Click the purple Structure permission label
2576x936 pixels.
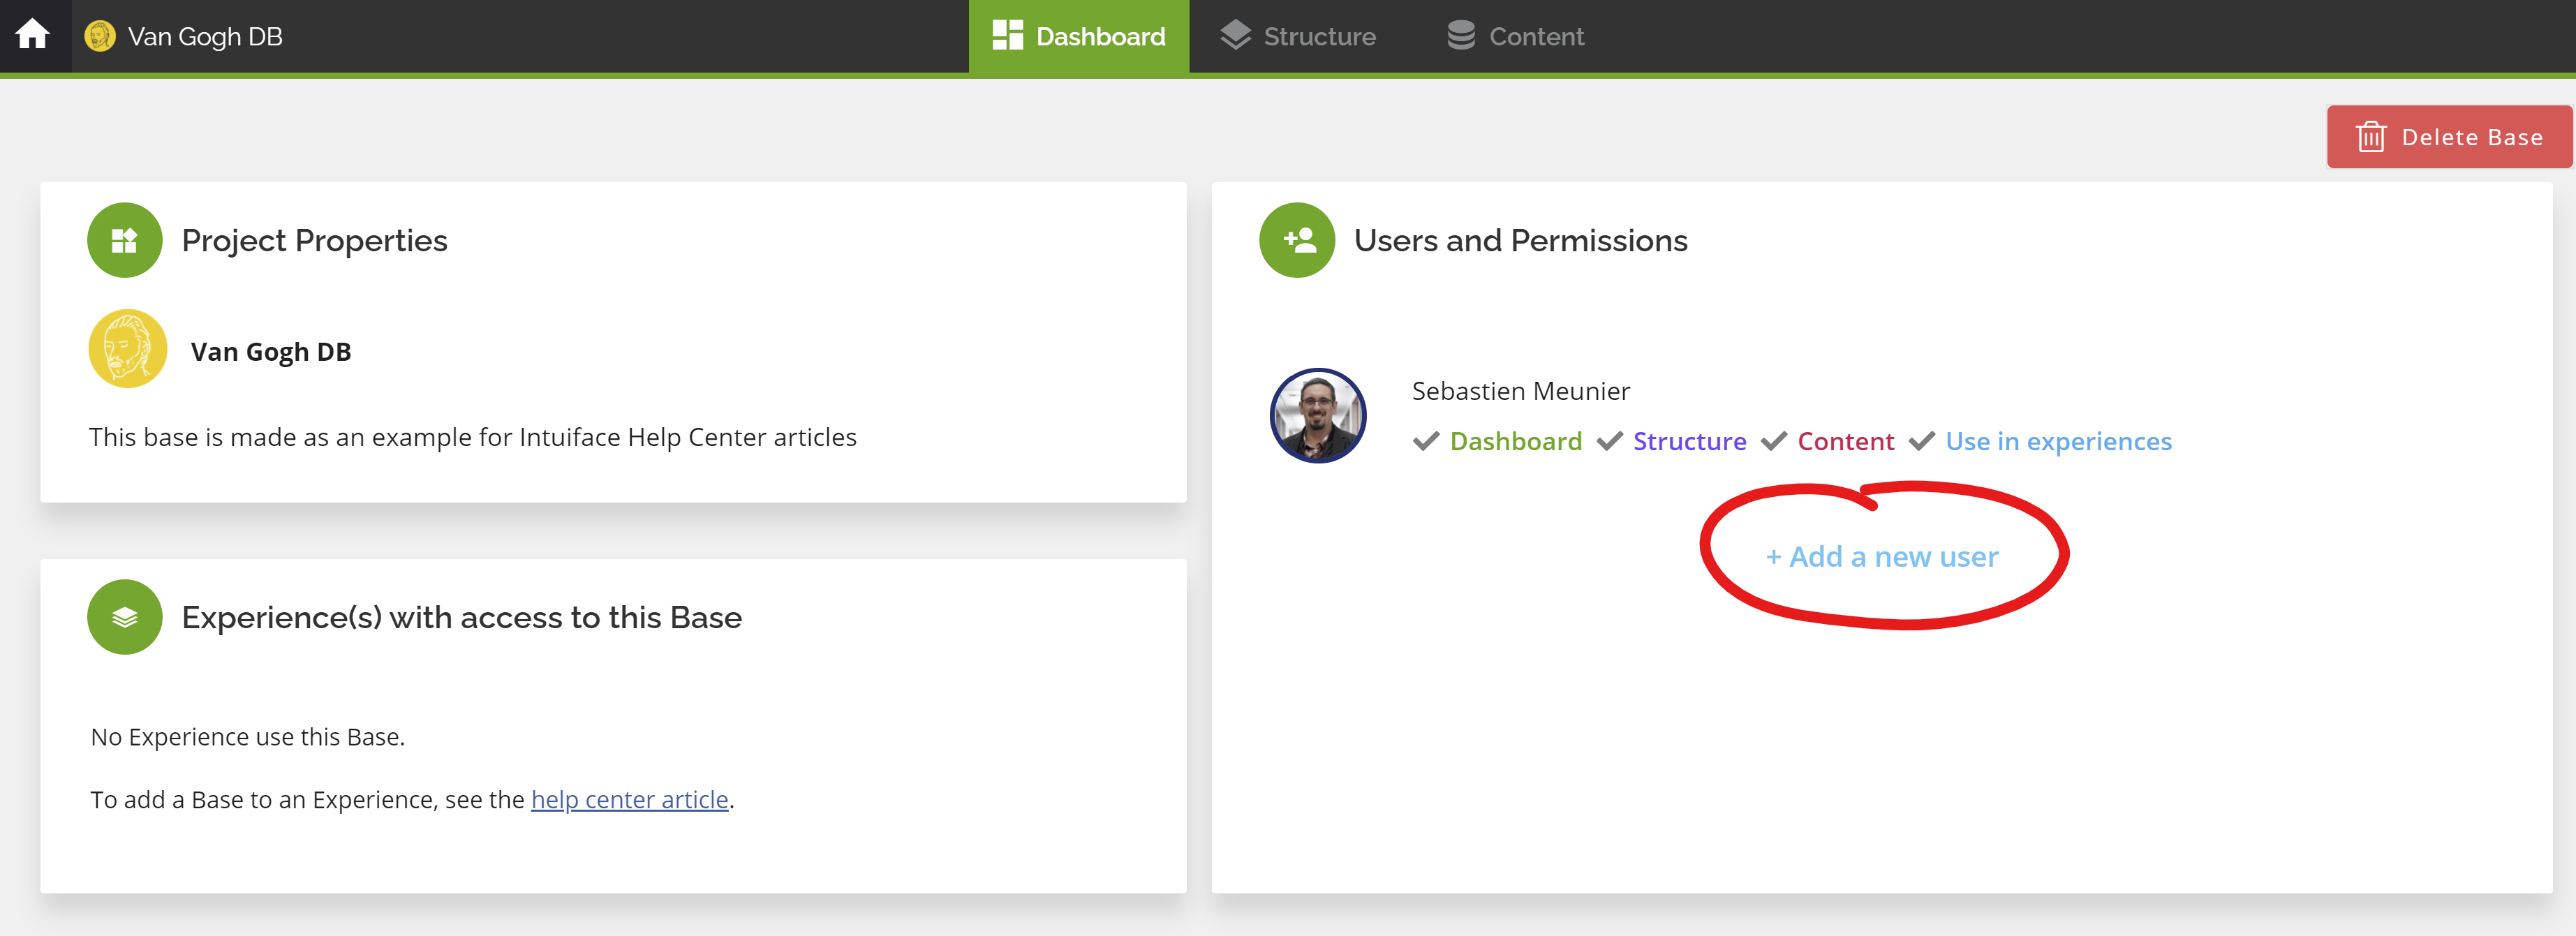coord(1689,441)
